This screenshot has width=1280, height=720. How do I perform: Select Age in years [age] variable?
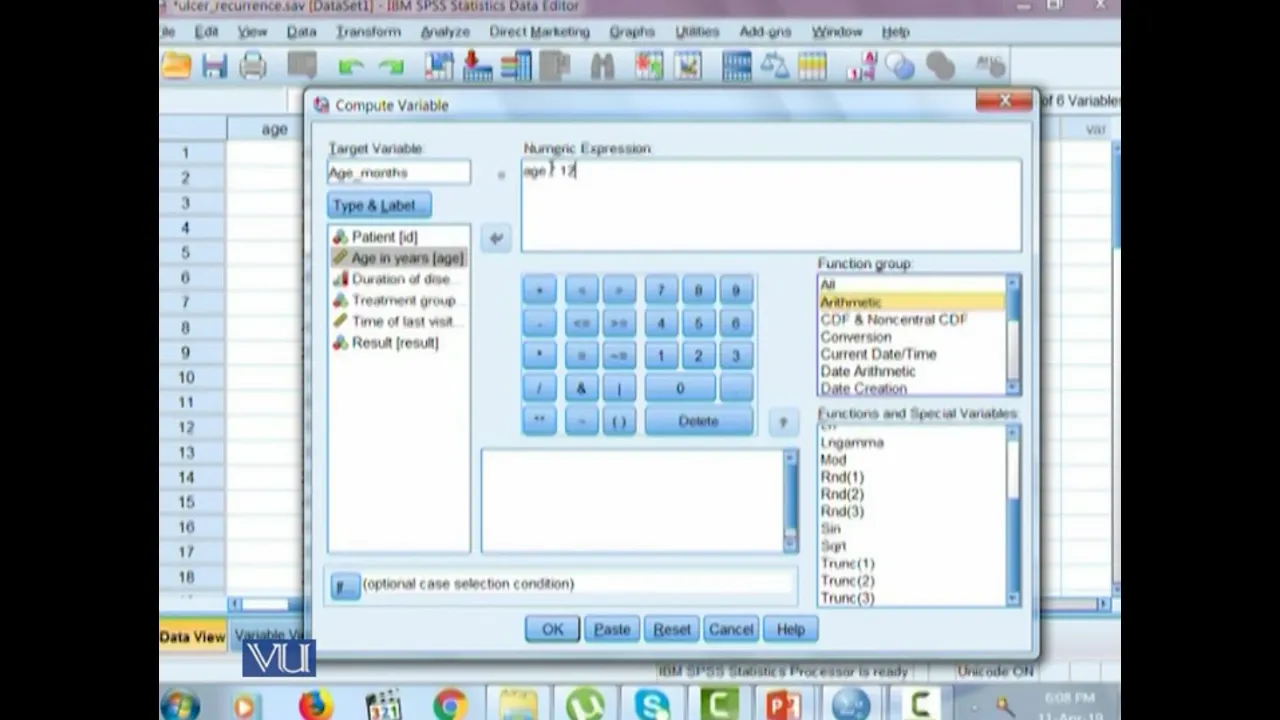click(398, 258)
